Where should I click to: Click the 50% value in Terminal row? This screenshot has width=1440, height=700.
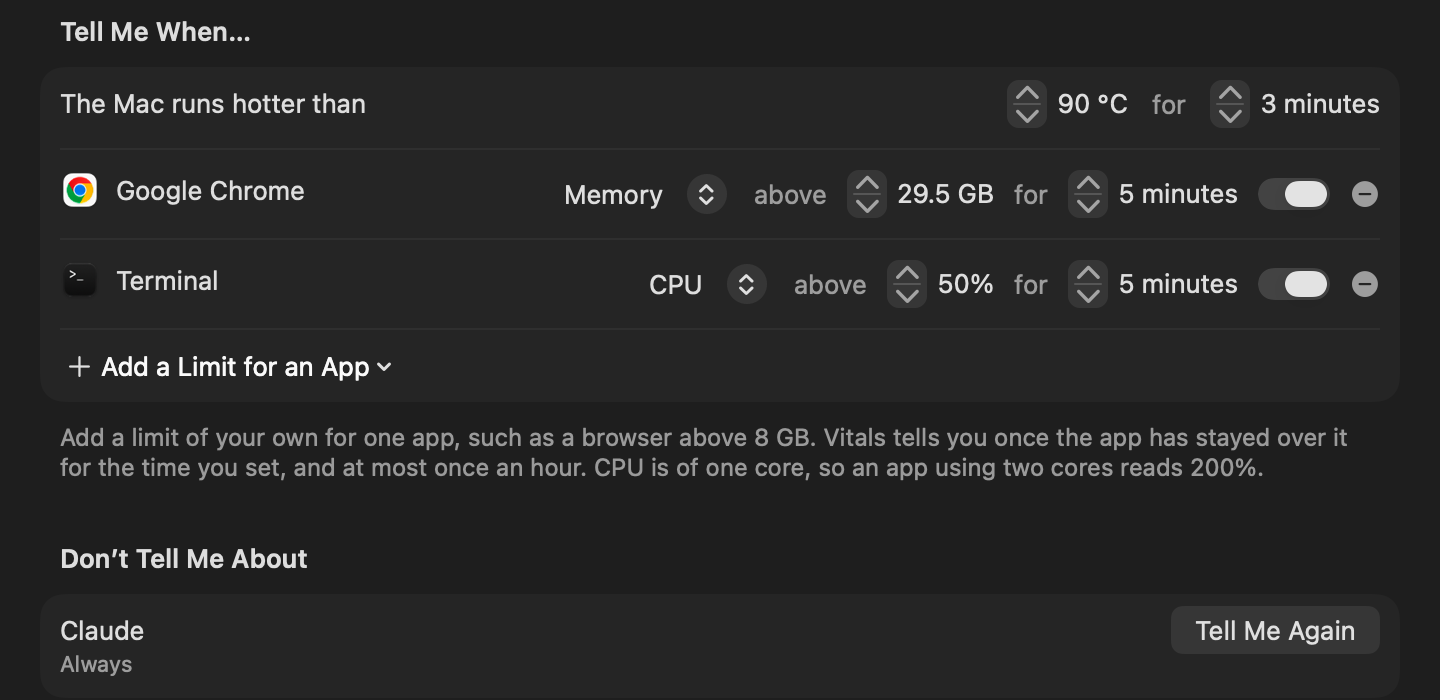[x=966, y=284]
